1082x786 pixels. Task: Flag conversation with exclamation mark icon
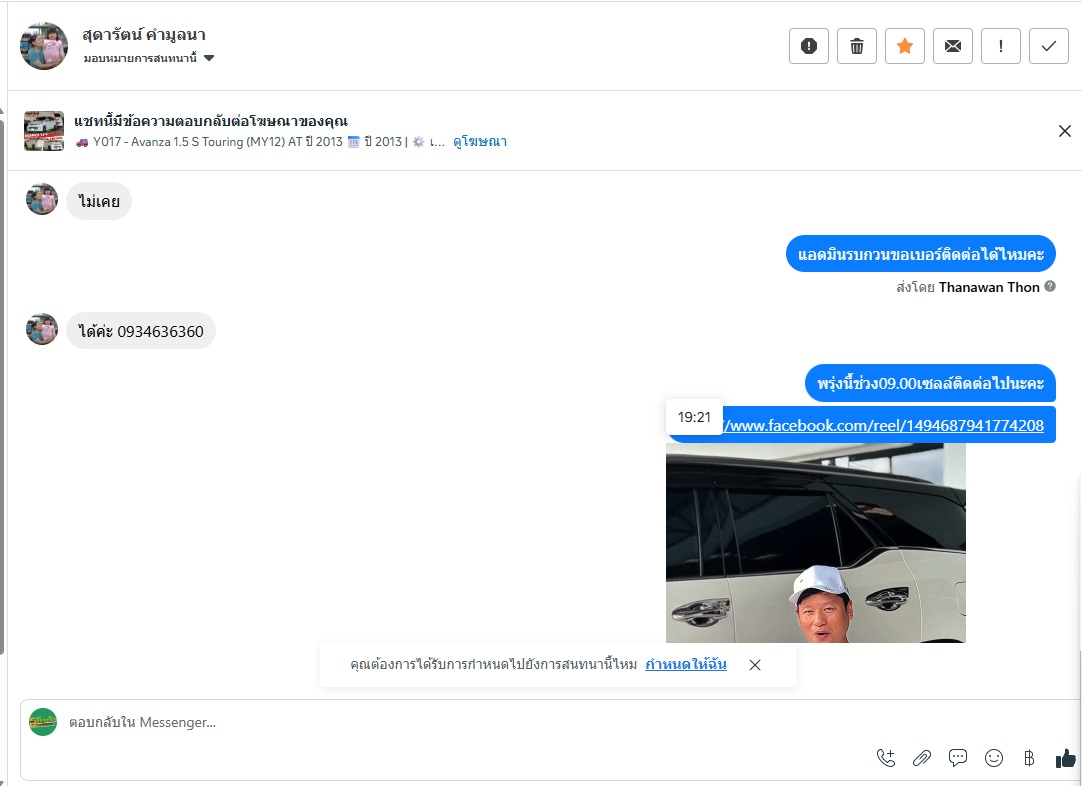1001,46
